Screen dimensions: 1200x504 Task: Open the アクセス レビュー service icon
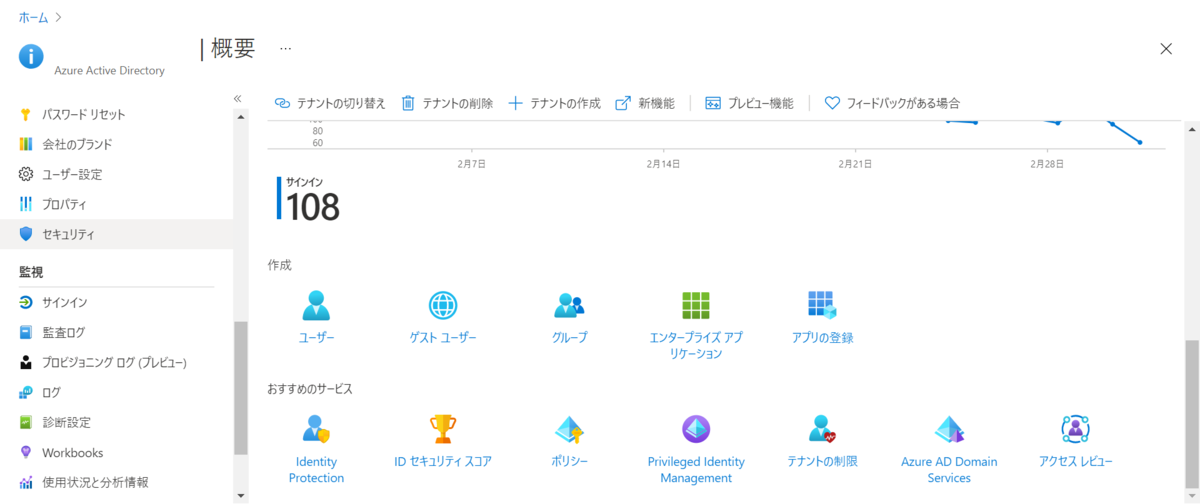[x=1075, y=430]
